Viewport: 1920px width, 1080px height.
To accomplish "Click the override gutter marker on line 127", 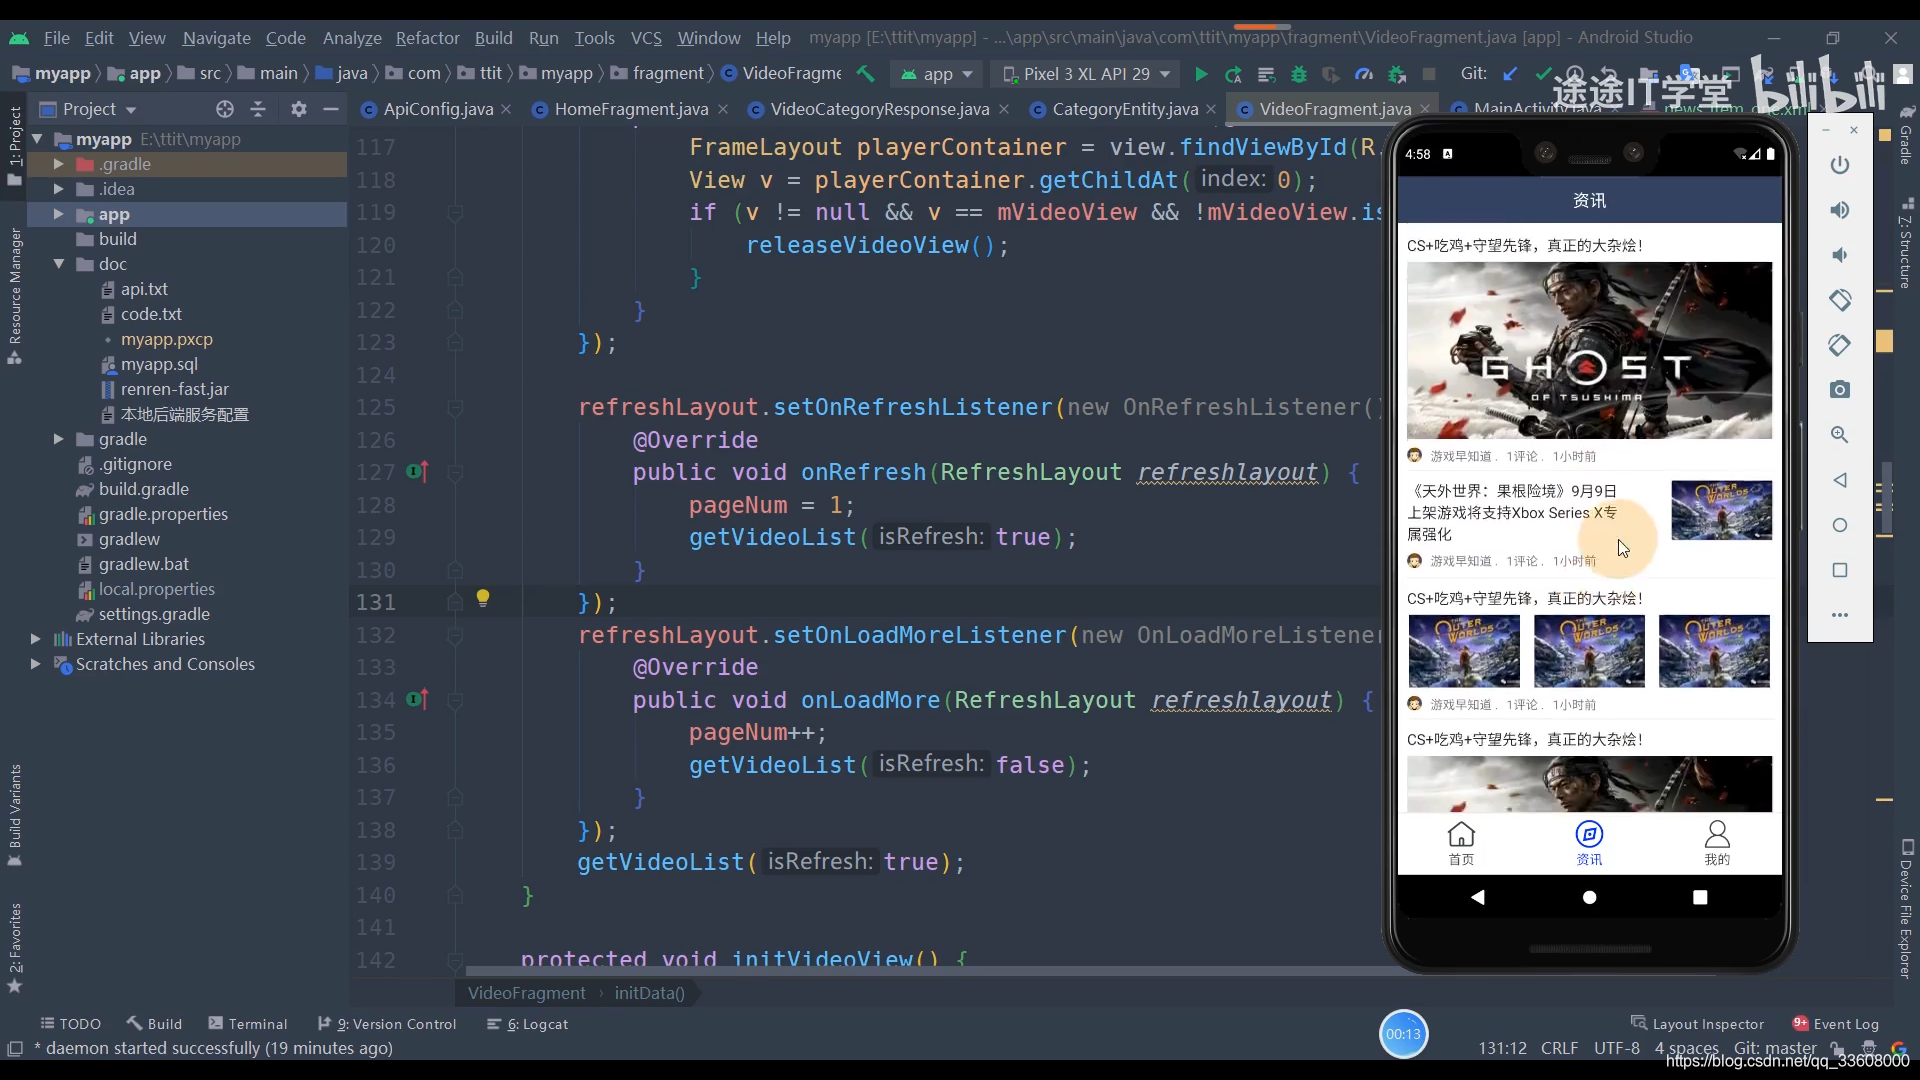I will [418, 471].
